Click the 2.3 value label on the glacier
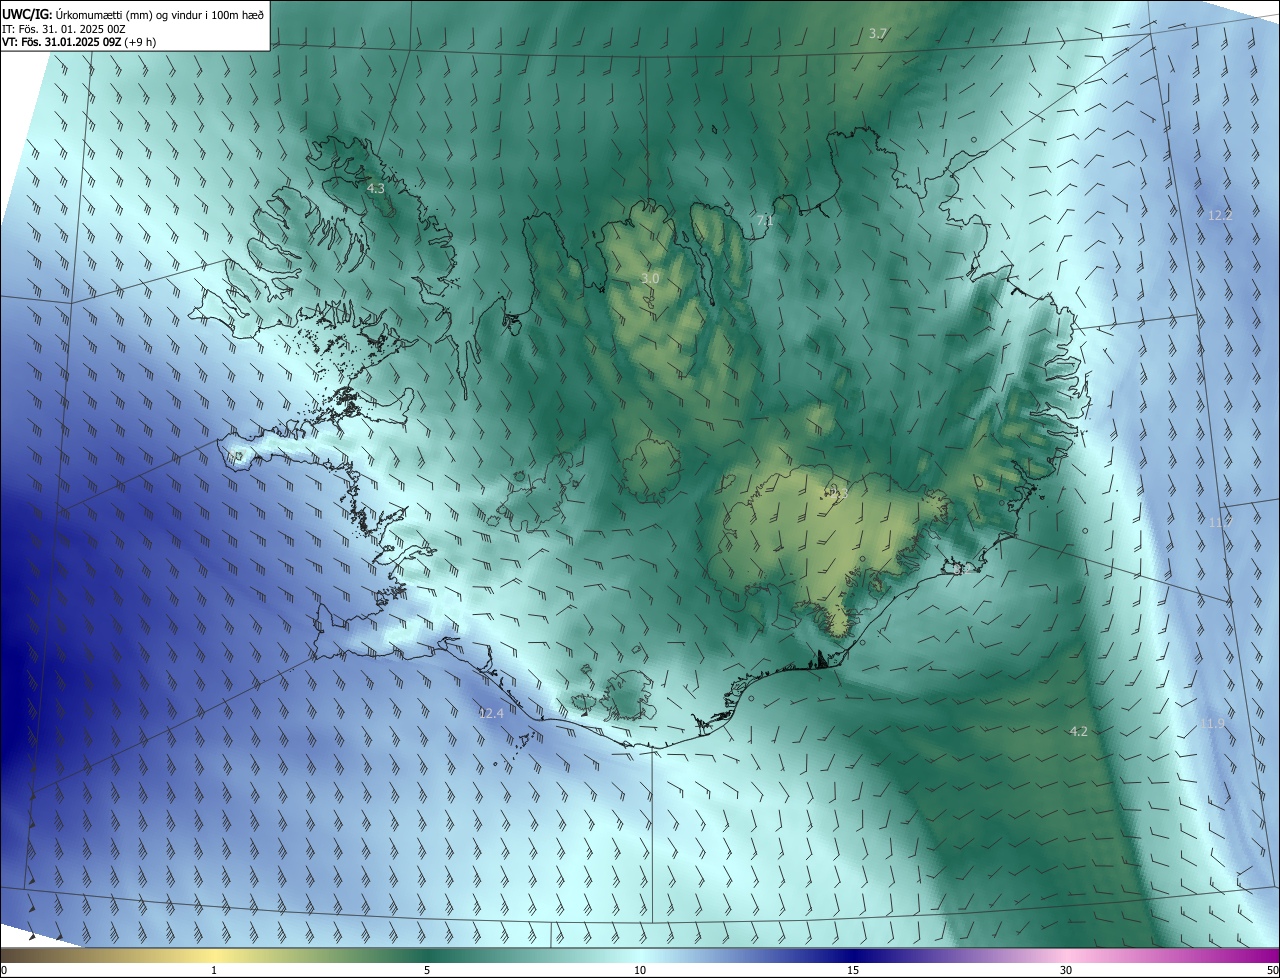The width and height of the screenshot is (1280, 978). pyautogui.click(x=838, y=494)
